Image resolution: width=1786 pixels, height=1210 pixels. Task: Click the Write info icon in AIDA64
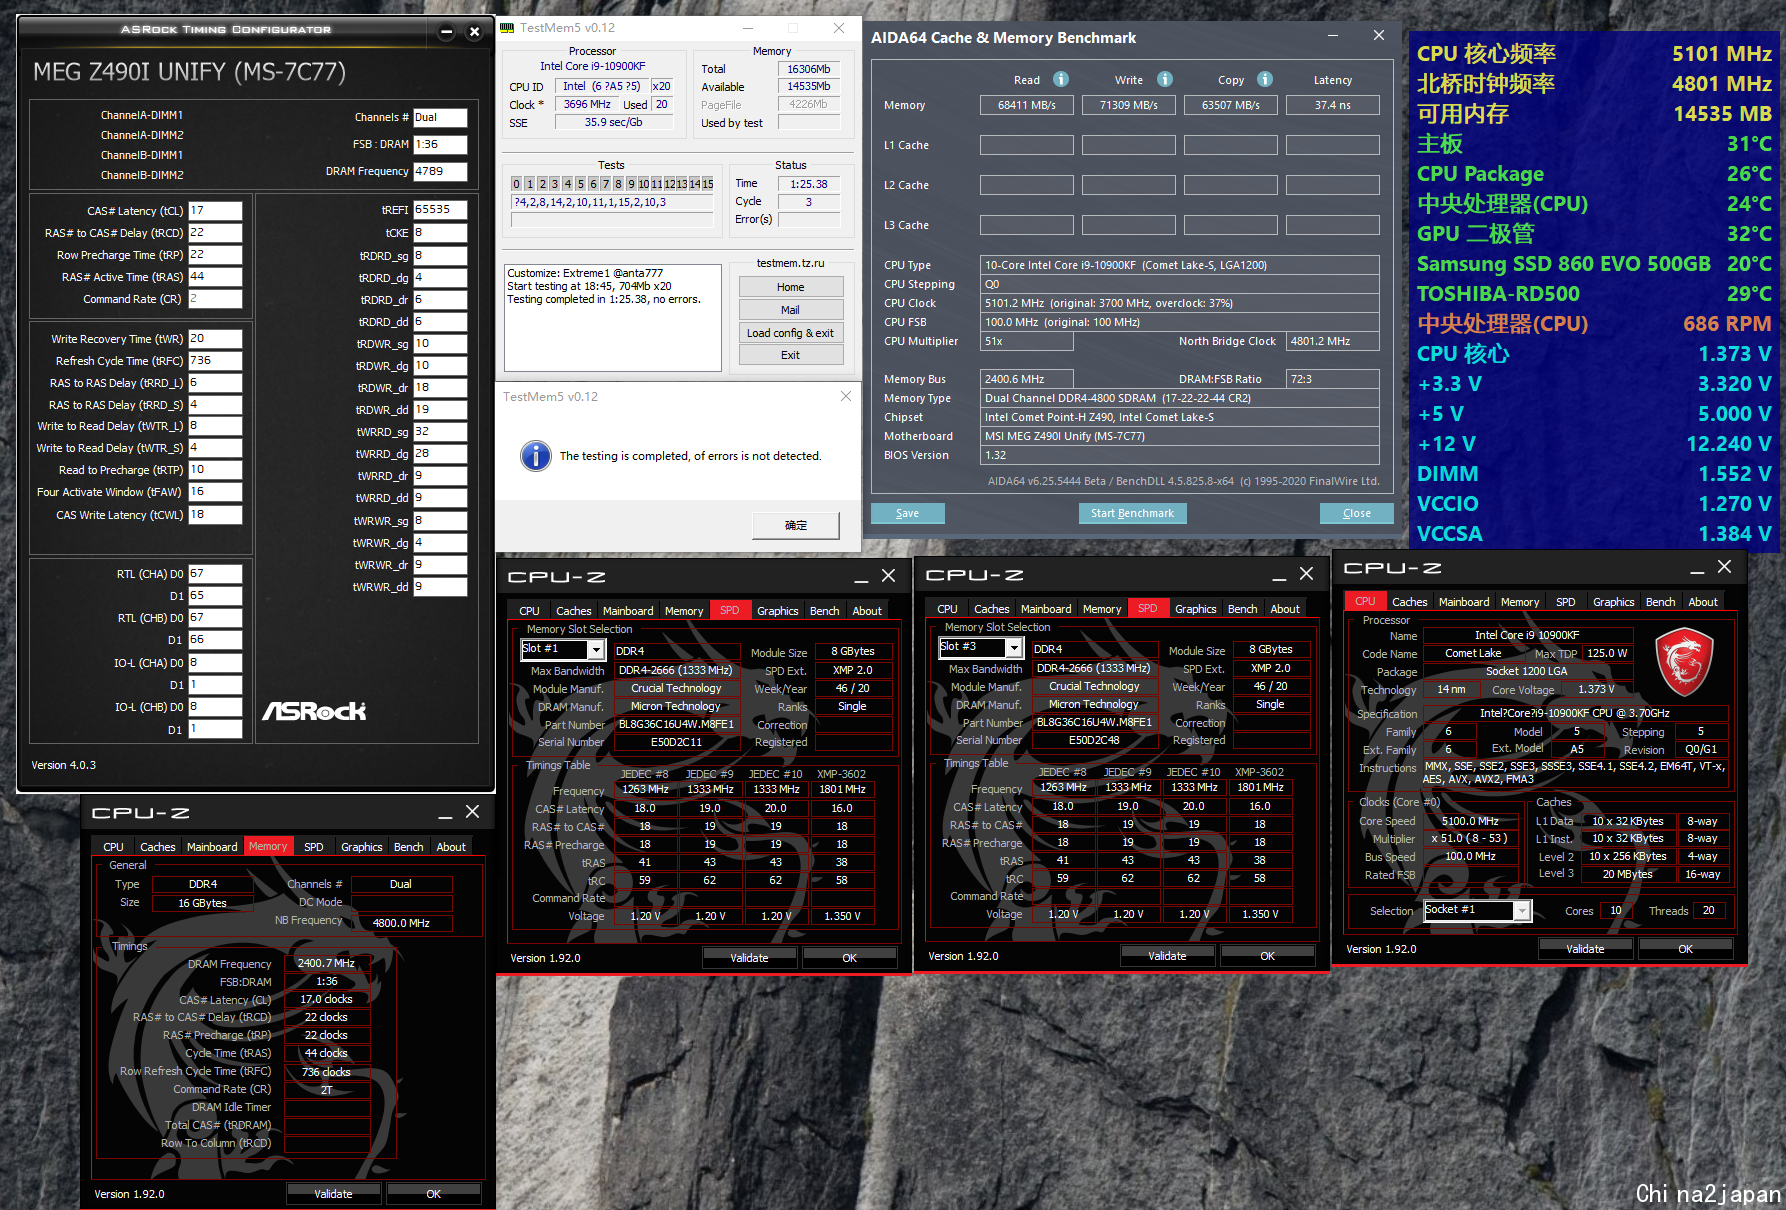1165,79
